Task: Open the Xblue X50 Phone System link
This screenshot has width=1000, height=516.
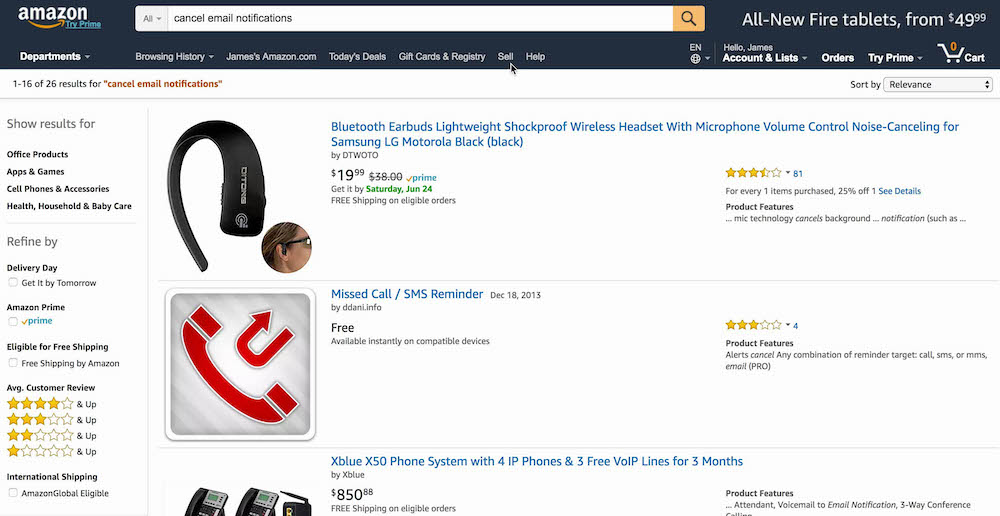Action: (x=537, y=461)
